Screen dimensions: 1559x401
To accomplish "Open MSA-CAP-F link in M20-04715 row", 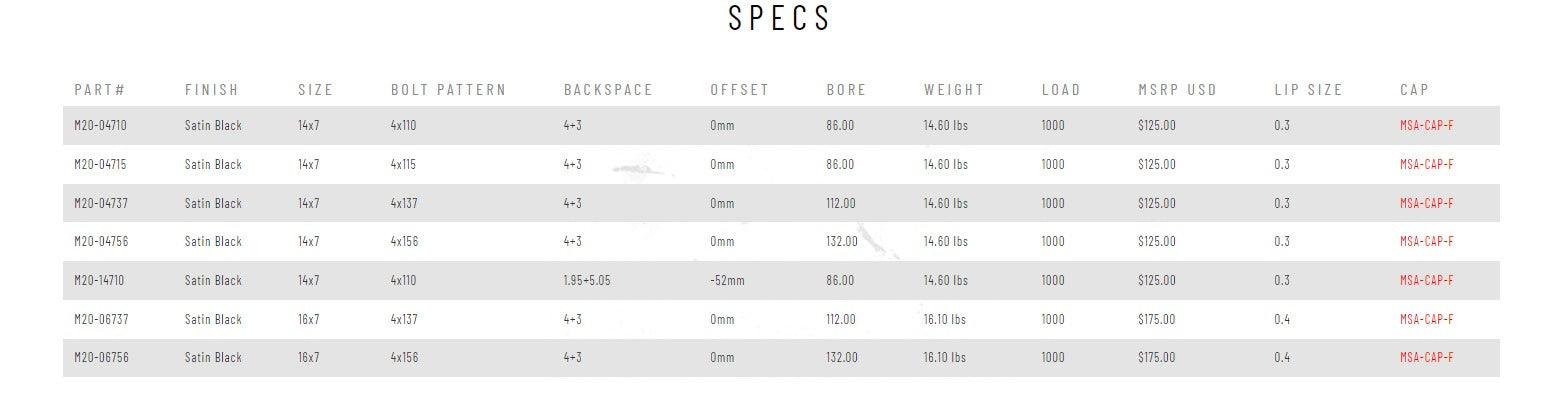I will click(1426, 165).
